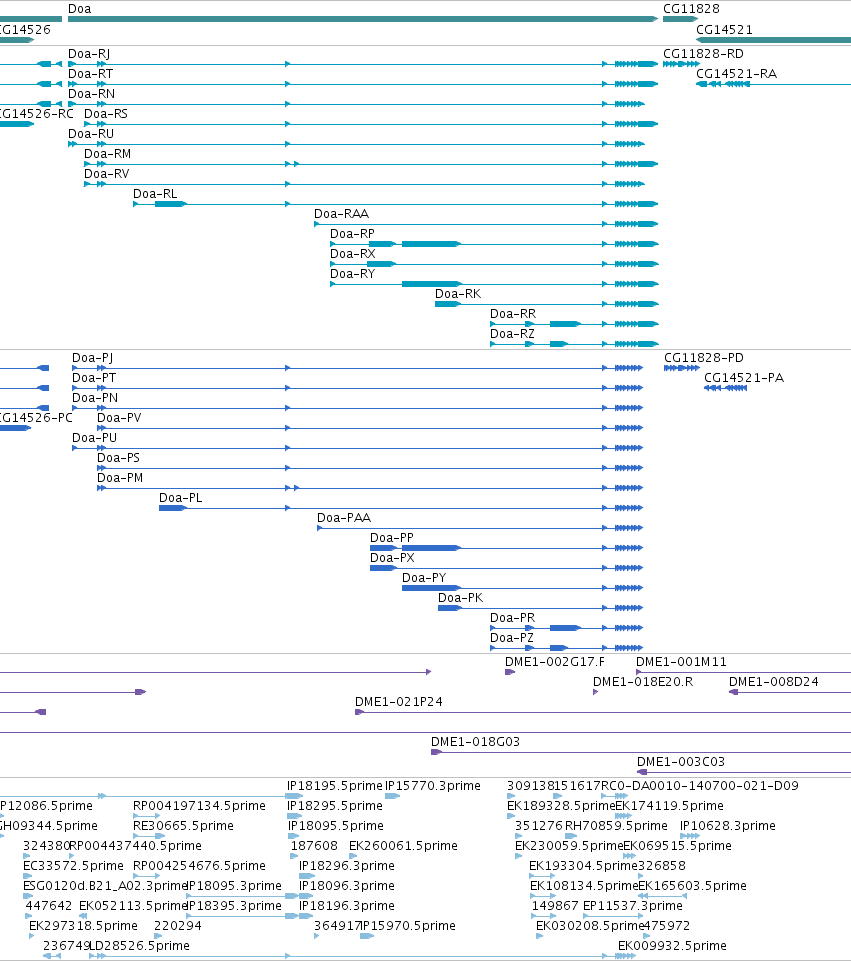Click the Doa-PJ protein label
The height and width of the screenshot is (961, 851).
coord(93,358)
